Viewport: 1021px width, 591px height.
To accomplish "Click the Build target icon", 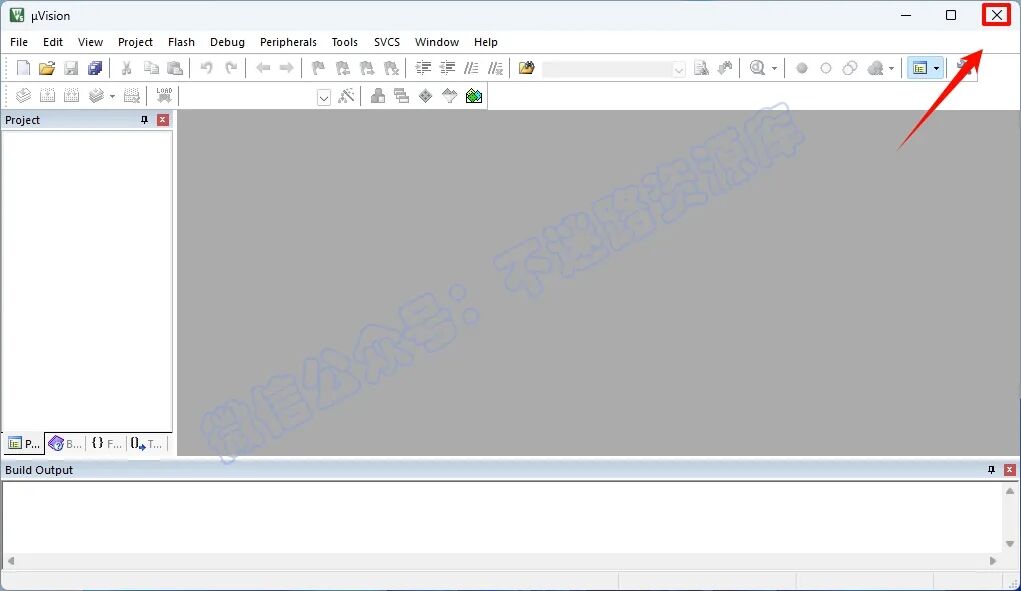I will 48,96.
